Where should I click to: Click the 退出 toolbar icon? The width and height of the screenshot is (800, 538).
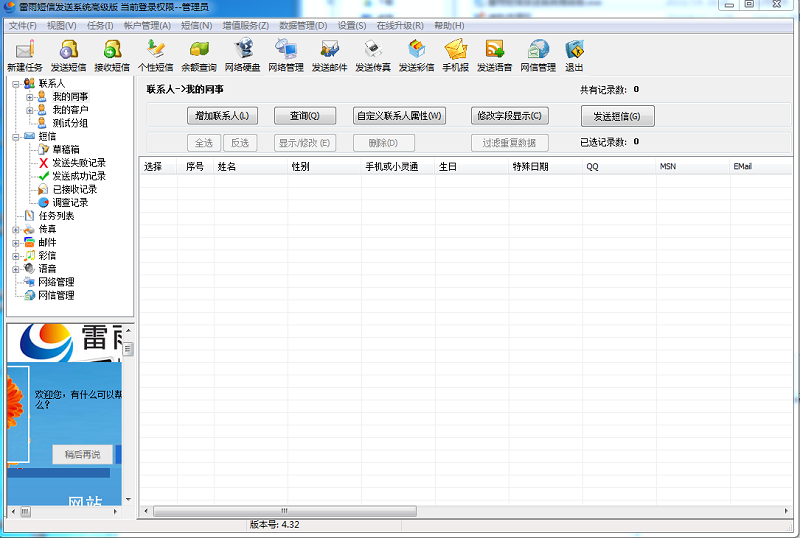pos(574,55)
